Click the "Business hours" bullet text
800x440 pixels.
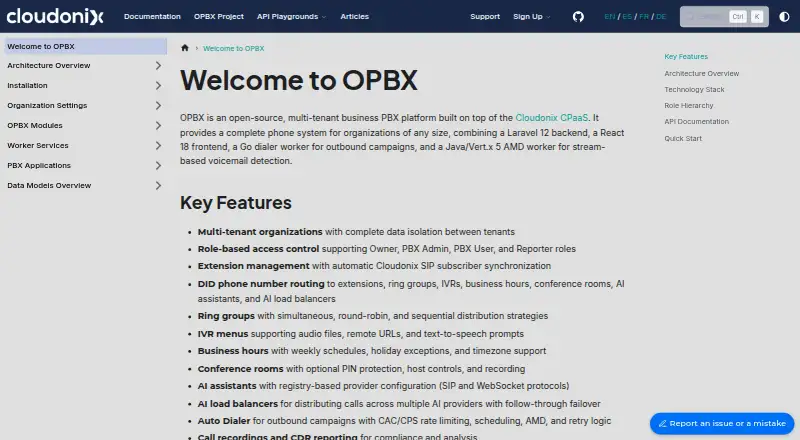click(x=233, y=351)
